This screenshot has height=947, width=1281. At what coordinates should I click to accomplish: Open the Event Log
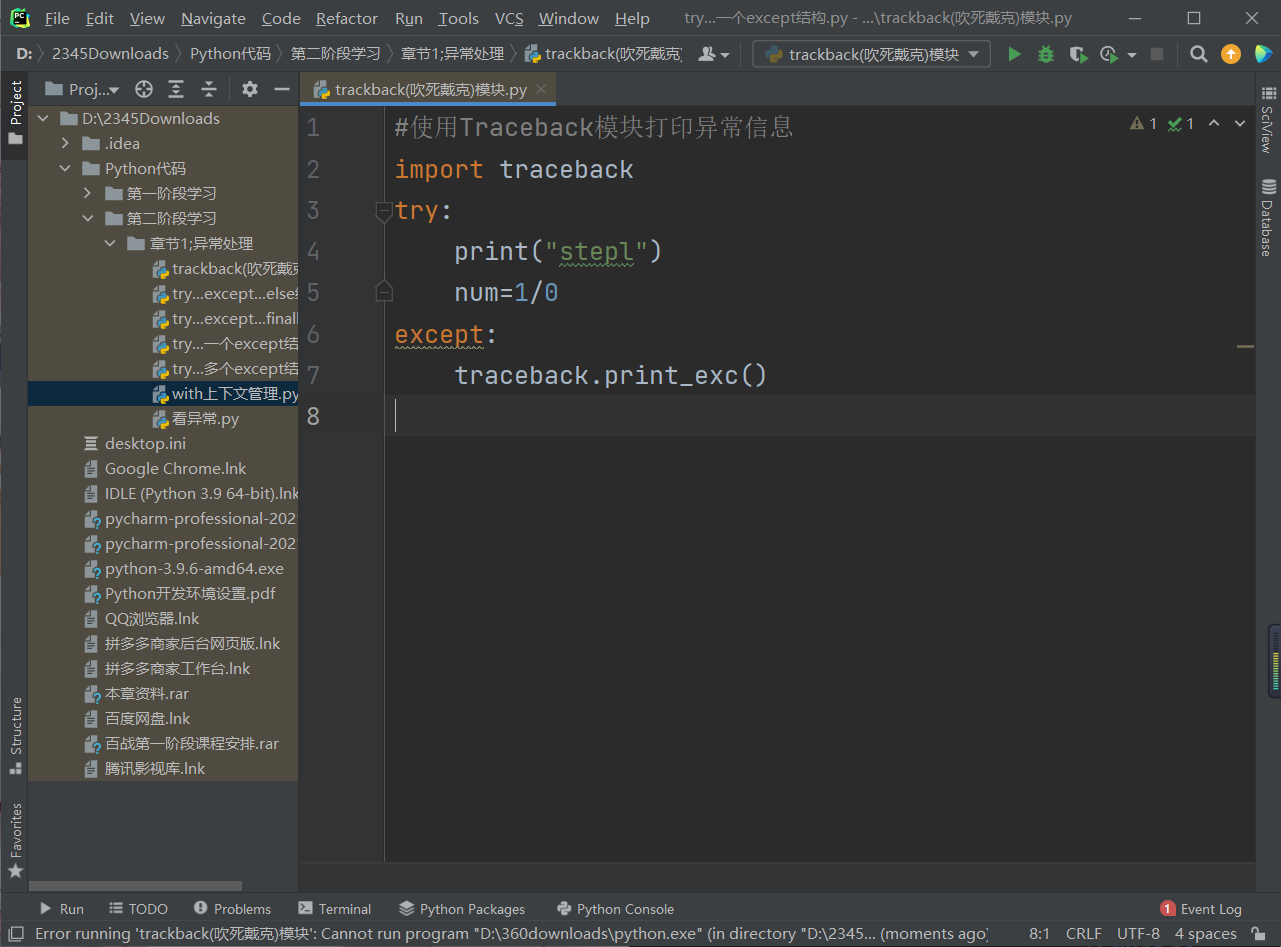1201,909
